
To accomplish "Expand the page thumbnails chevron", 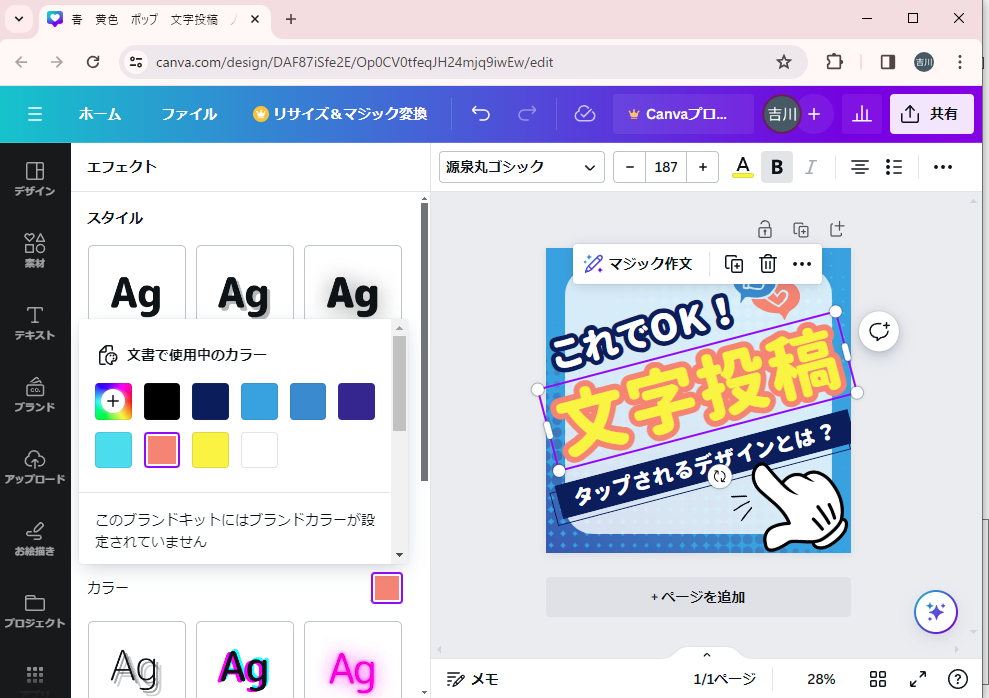I will coord(707,655).
